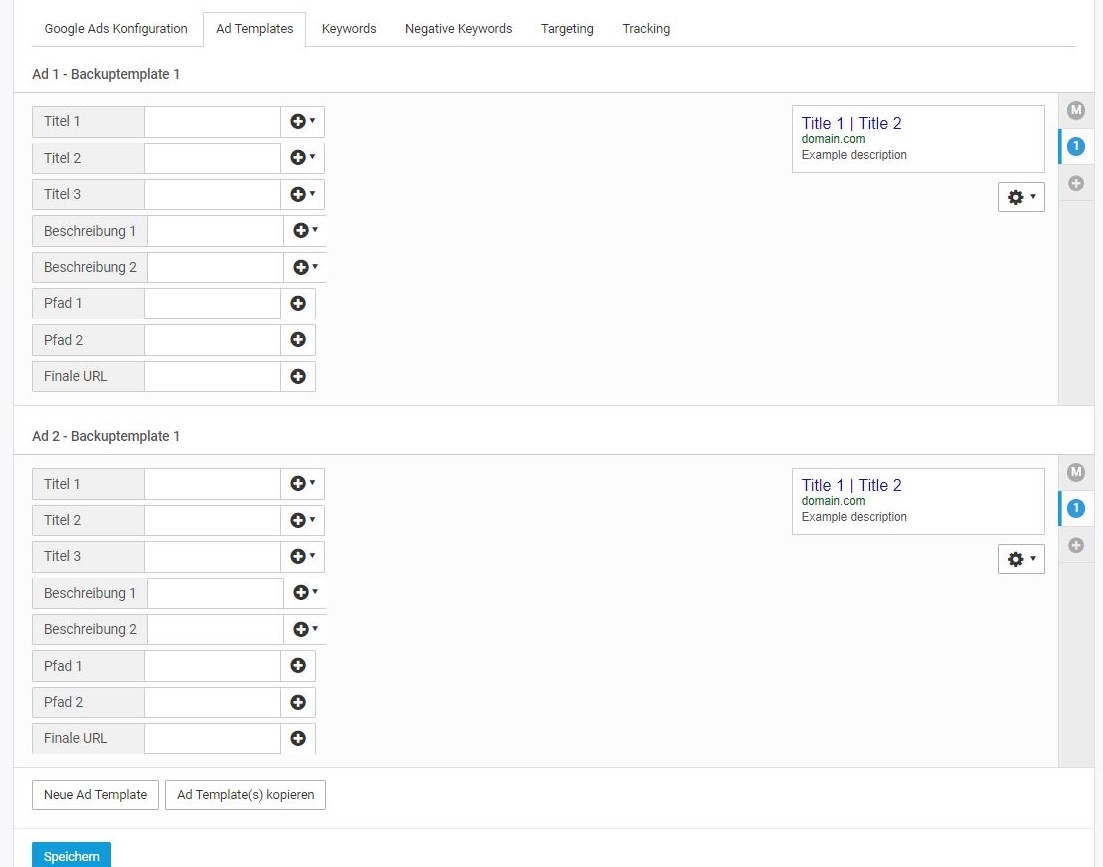The width and height of the screenshot is (1103, 867).
Task: Click Ad Template(s) kopieren button
Action: [x=246, y=795]
